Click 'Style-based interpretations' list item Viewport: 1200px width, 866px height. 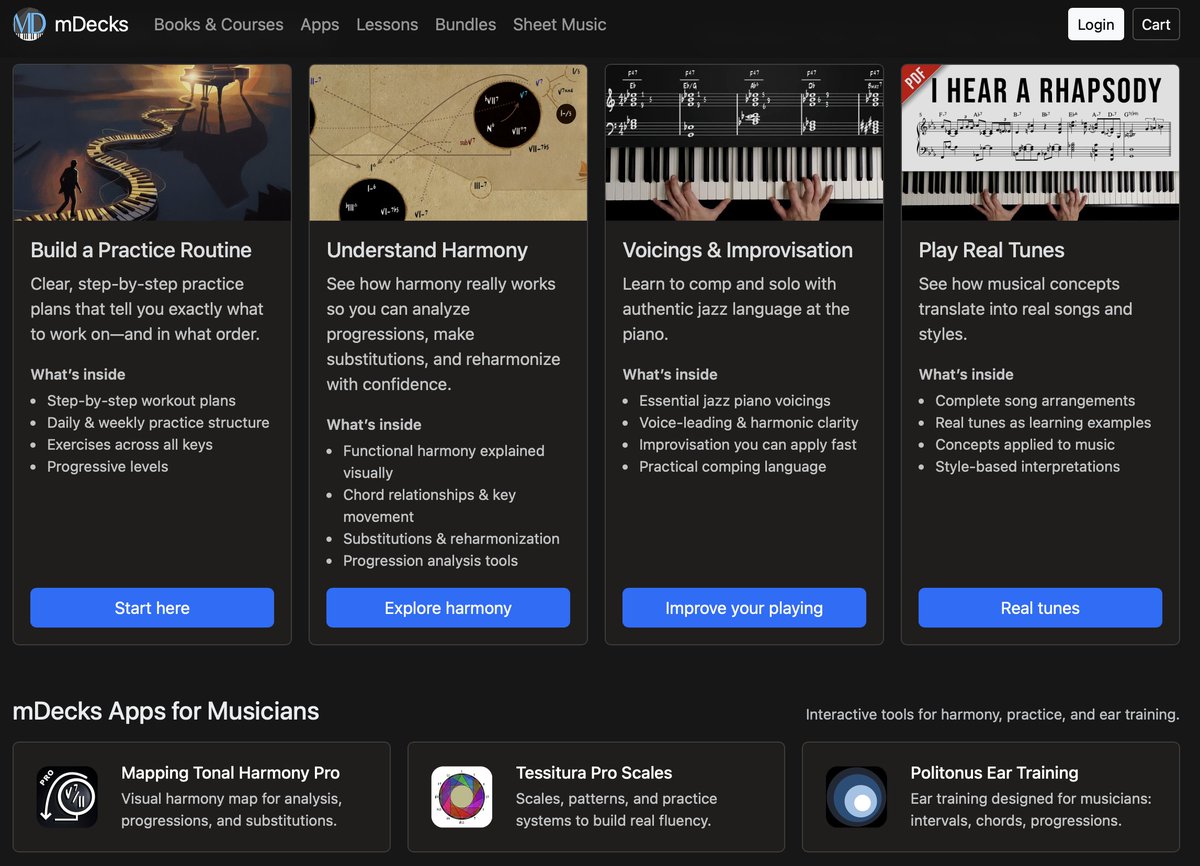click(x=1027, y=466)
